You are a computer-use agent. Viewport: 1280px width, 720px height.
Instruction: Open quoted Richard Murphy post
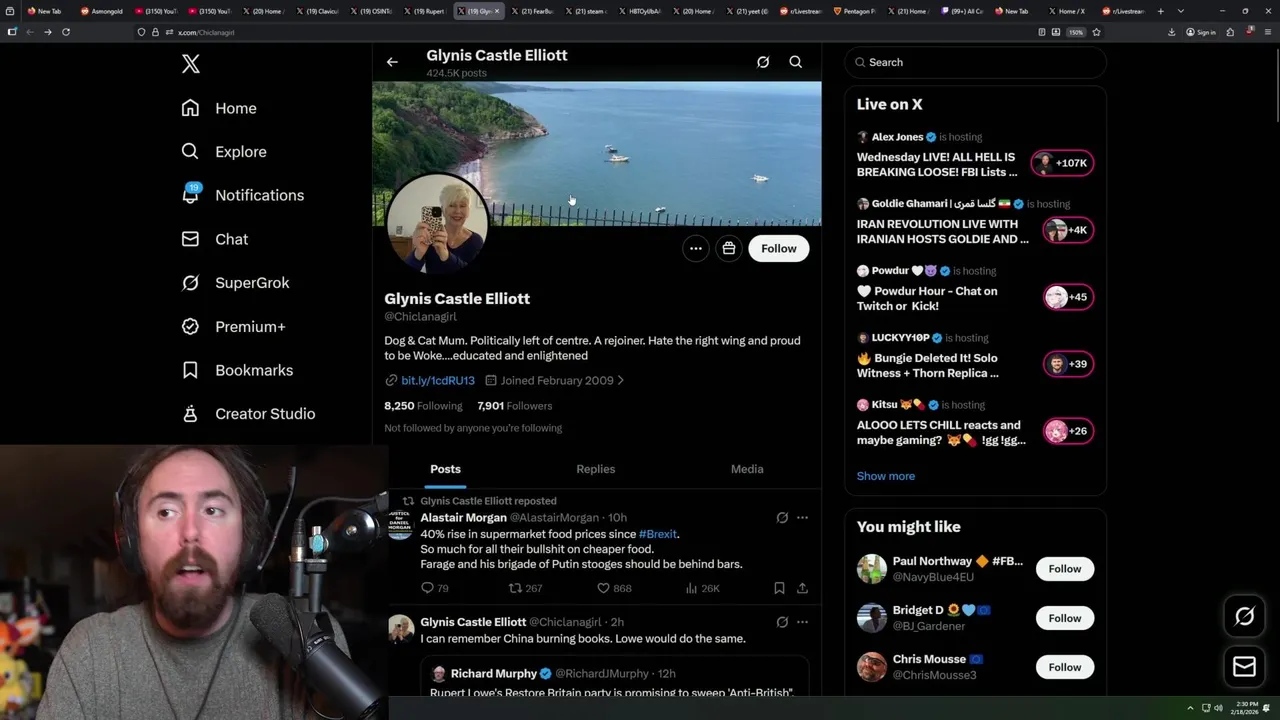pos(614,677)
